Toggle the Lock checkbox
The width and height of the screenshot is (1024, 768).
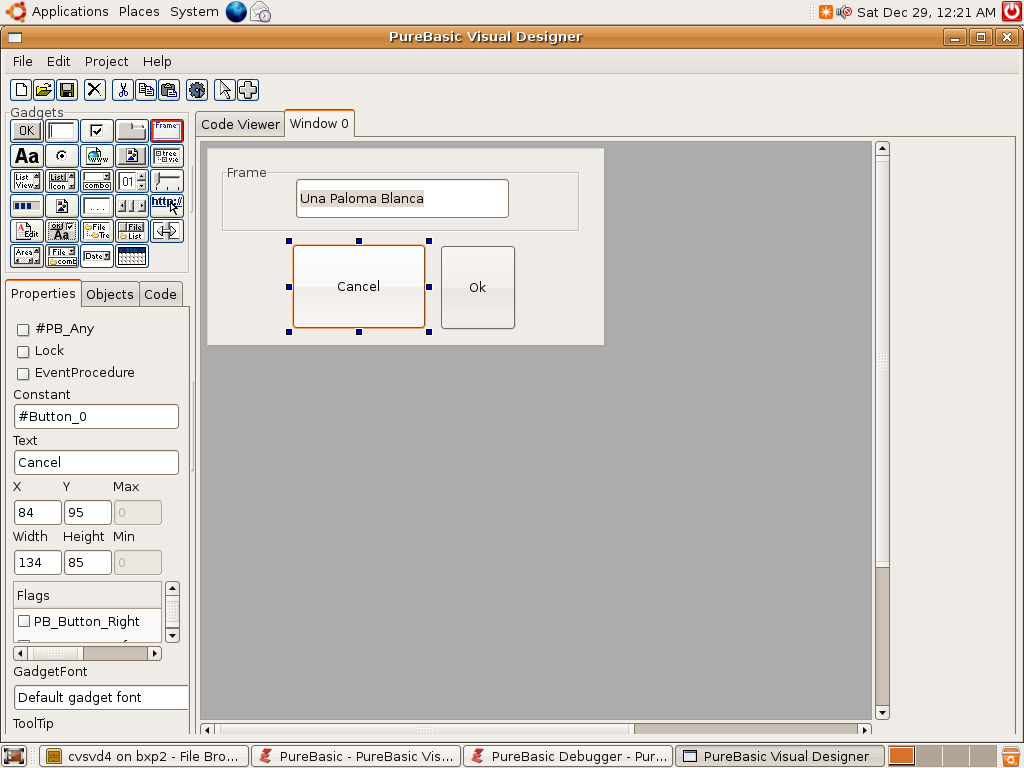pos(23,351)
